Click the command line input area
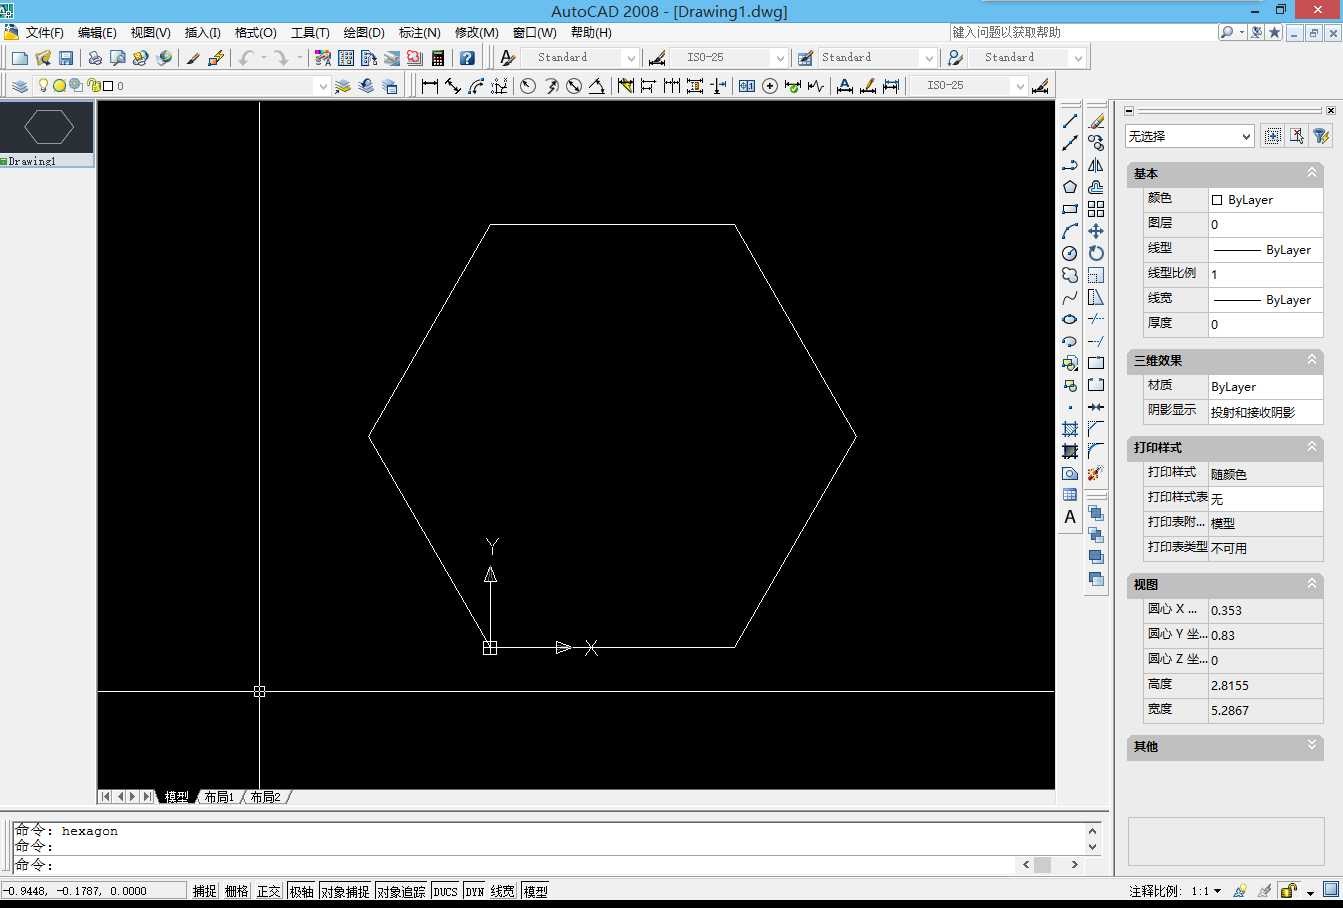This screenshot has height=908, width=1343. 515,865
